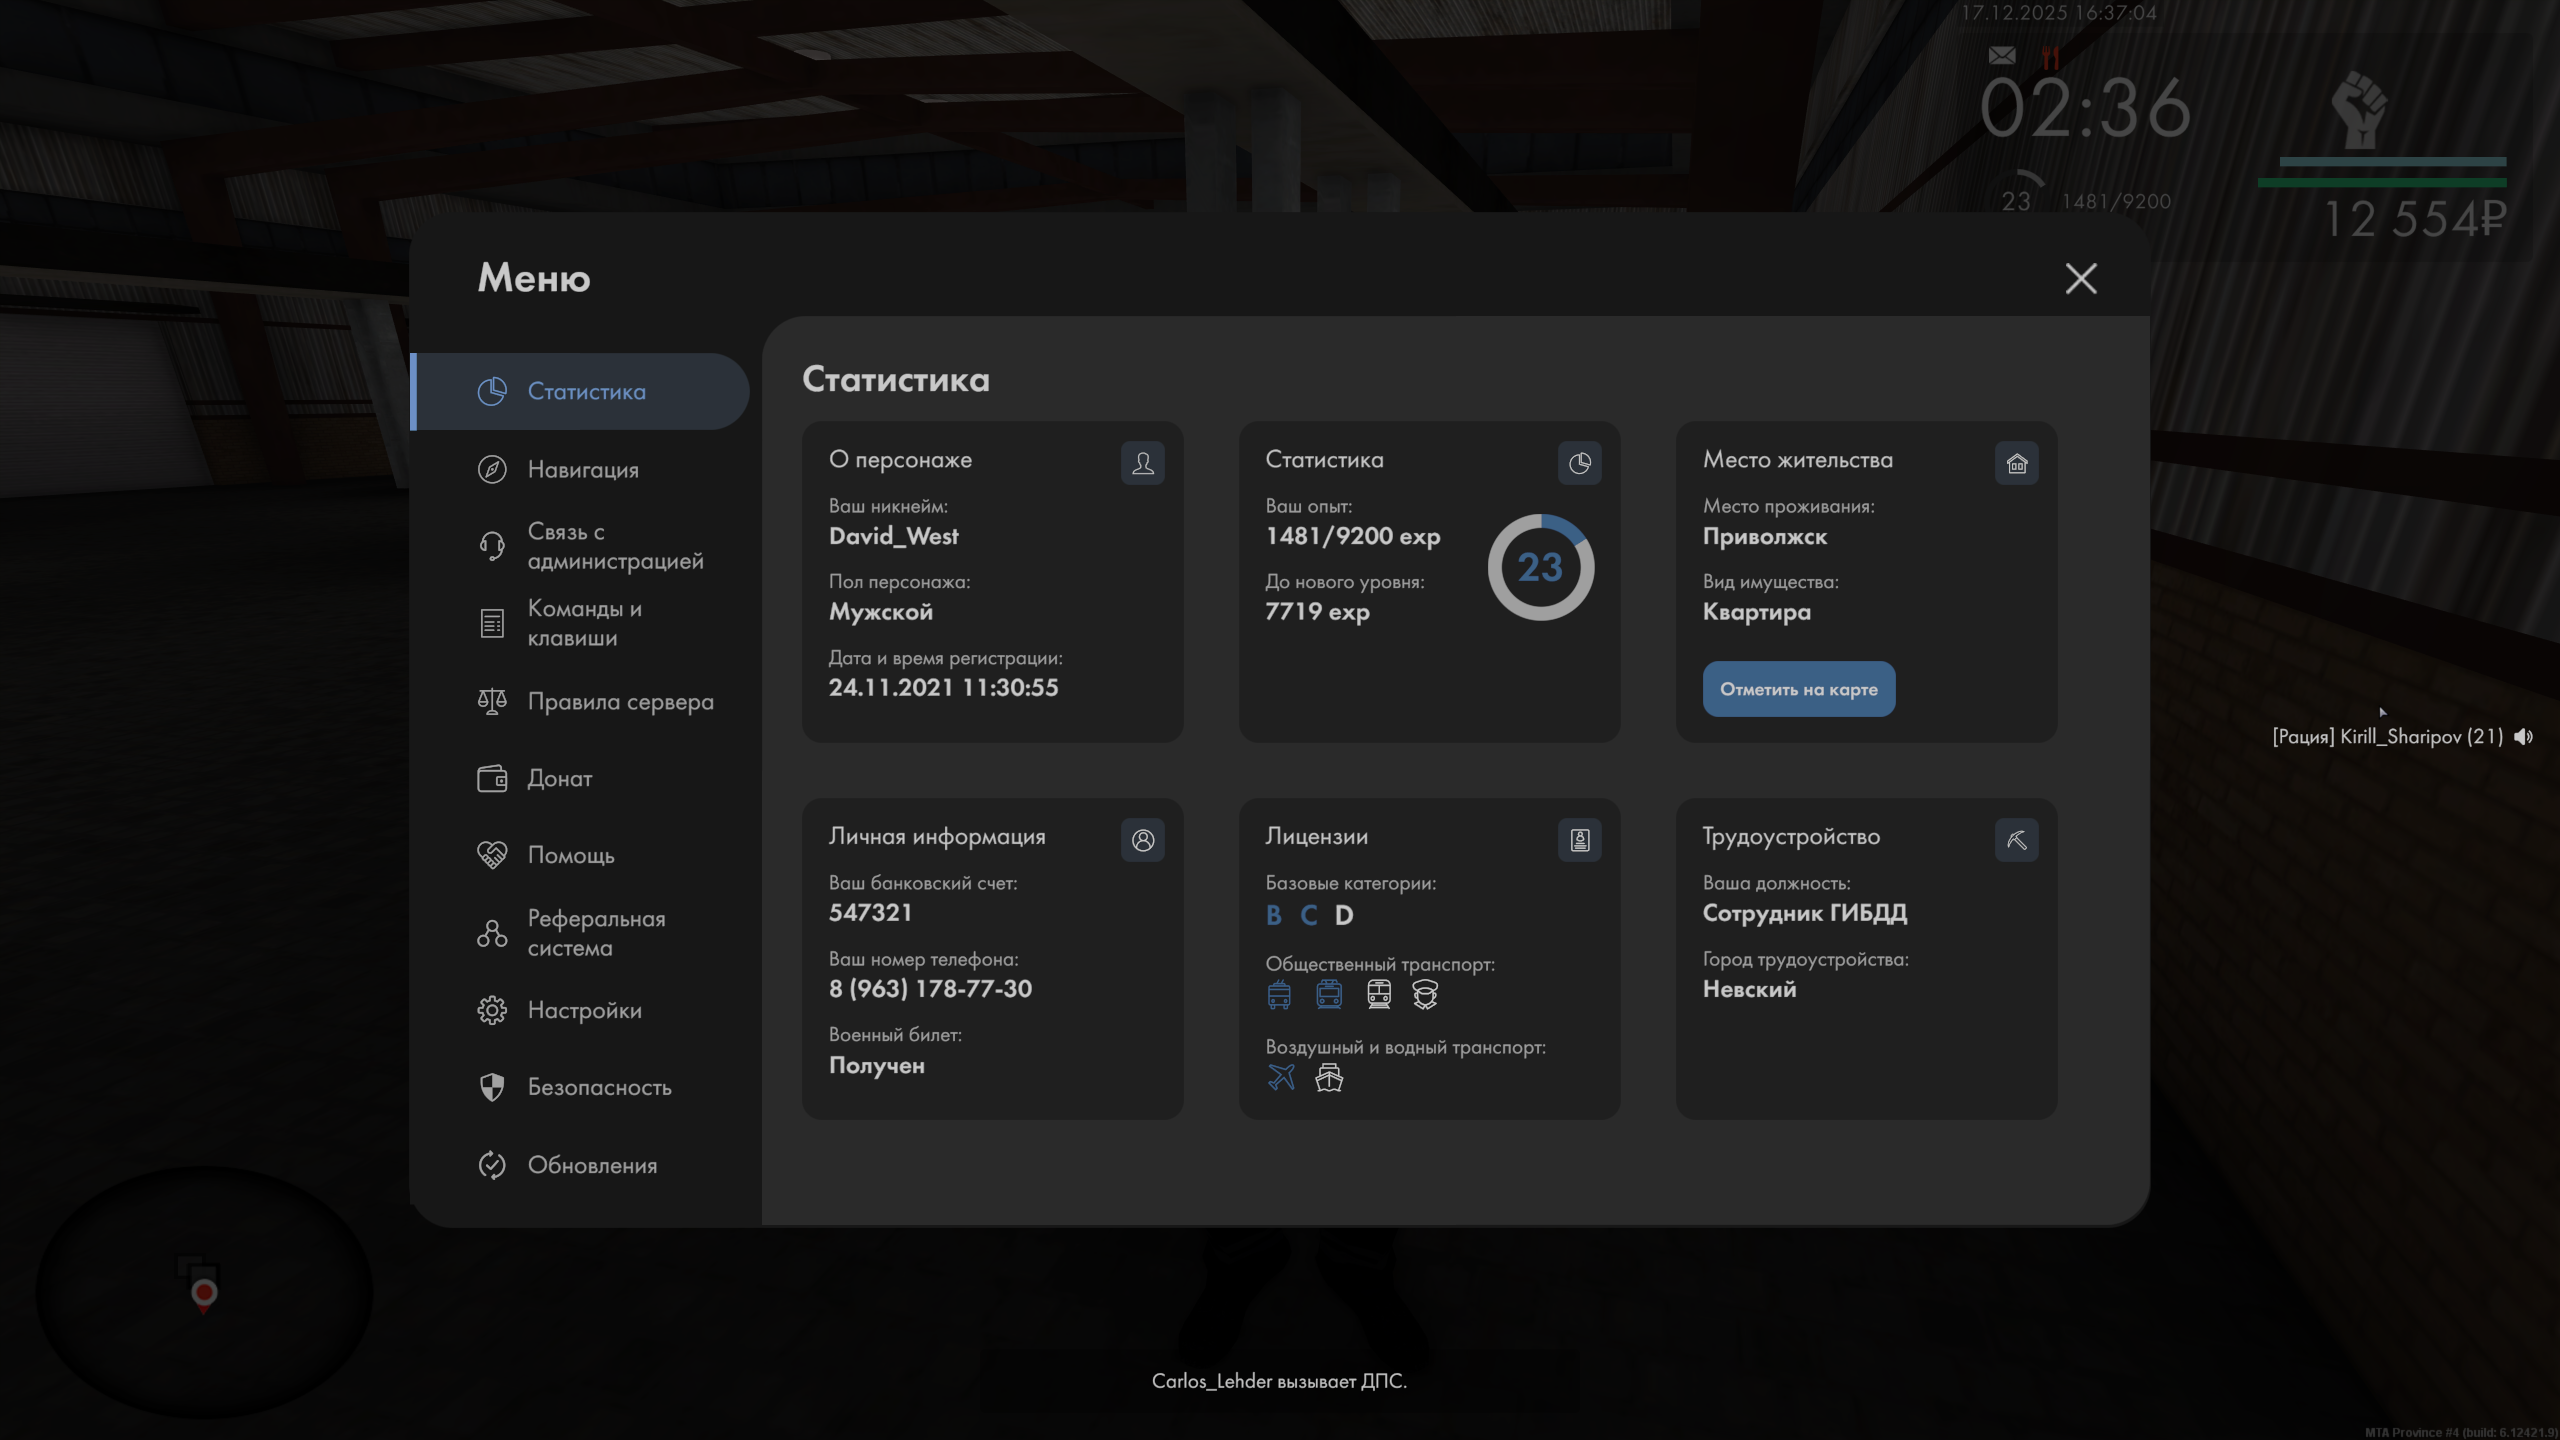Click the level 23 progress ring
Viewport: 2560px width, 1440px height.
[1540, 567]
